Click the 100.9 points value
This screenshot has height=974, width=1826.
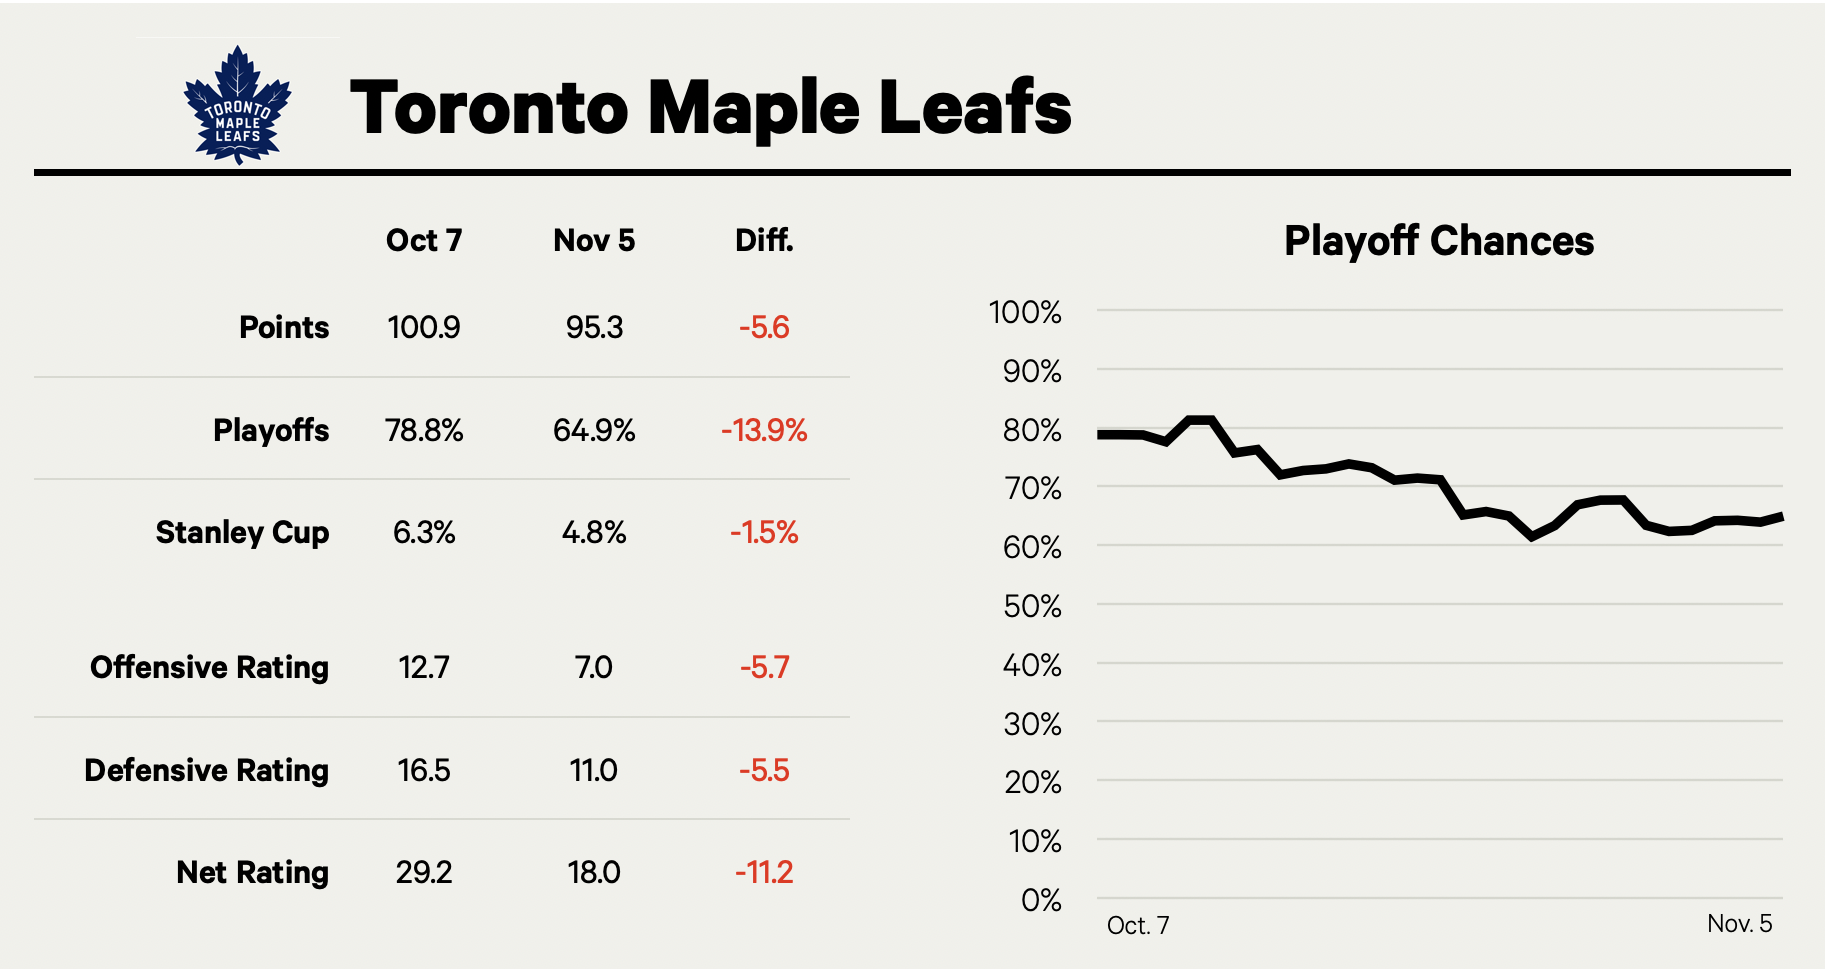pyautogui.click(x=424, y=328)
